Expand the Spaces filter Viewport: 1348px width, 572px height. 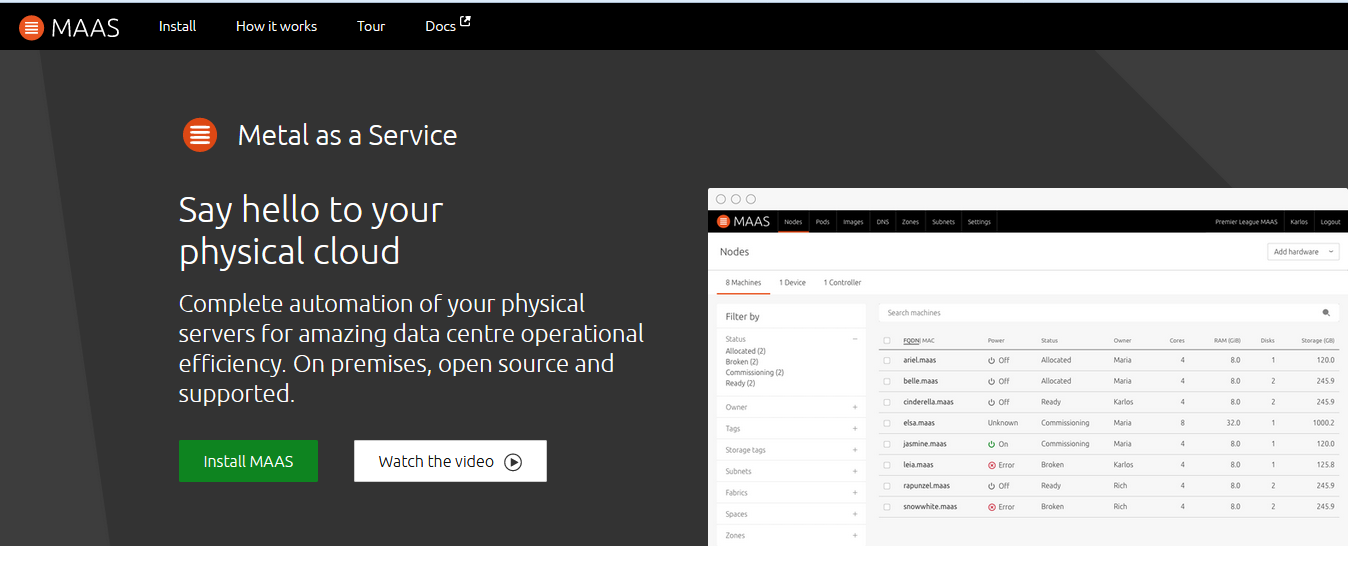(855, 514)
